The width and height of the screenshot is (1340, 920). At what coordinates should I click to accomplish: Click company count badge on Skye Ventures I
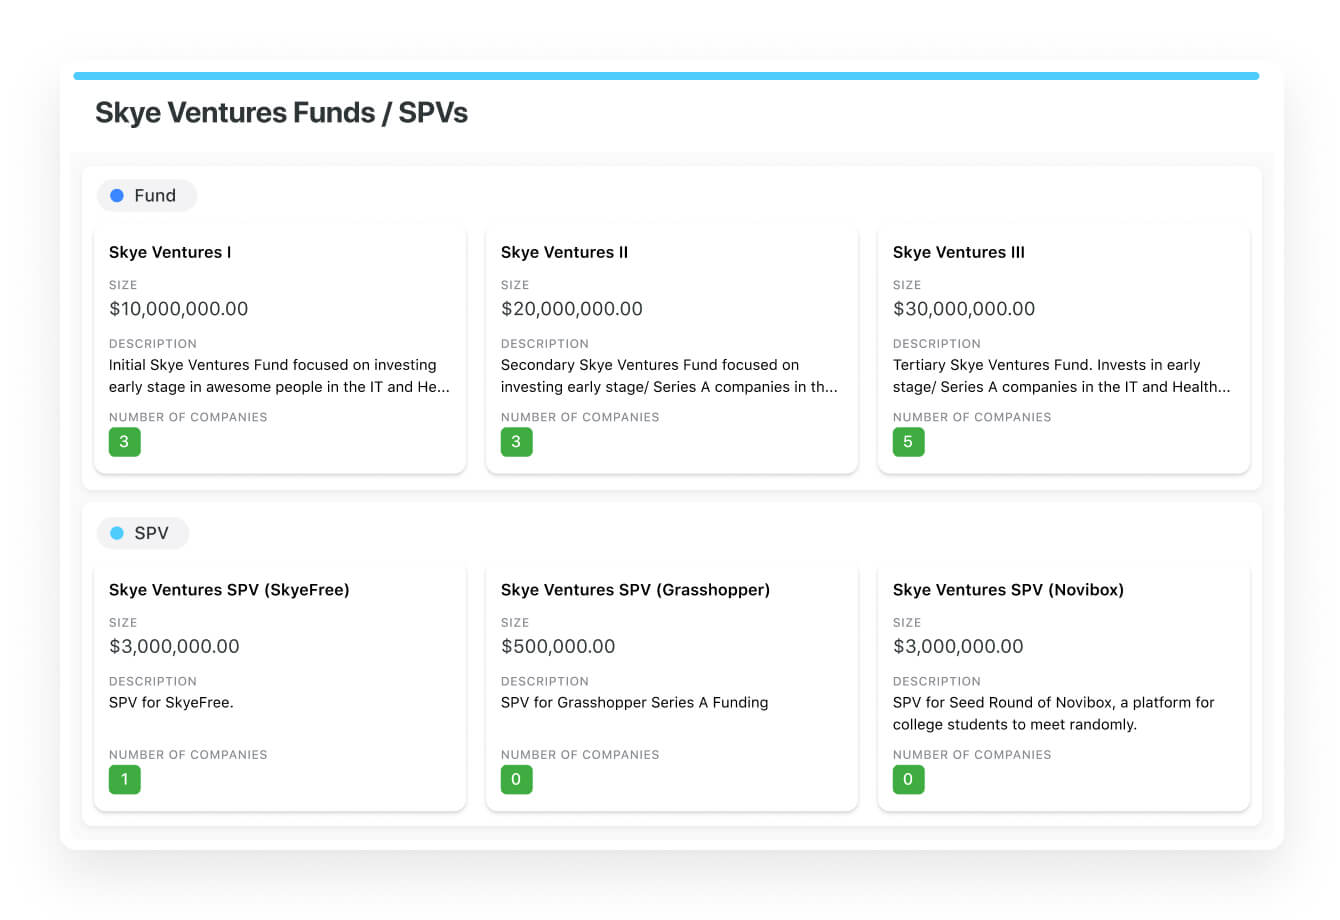124,442
